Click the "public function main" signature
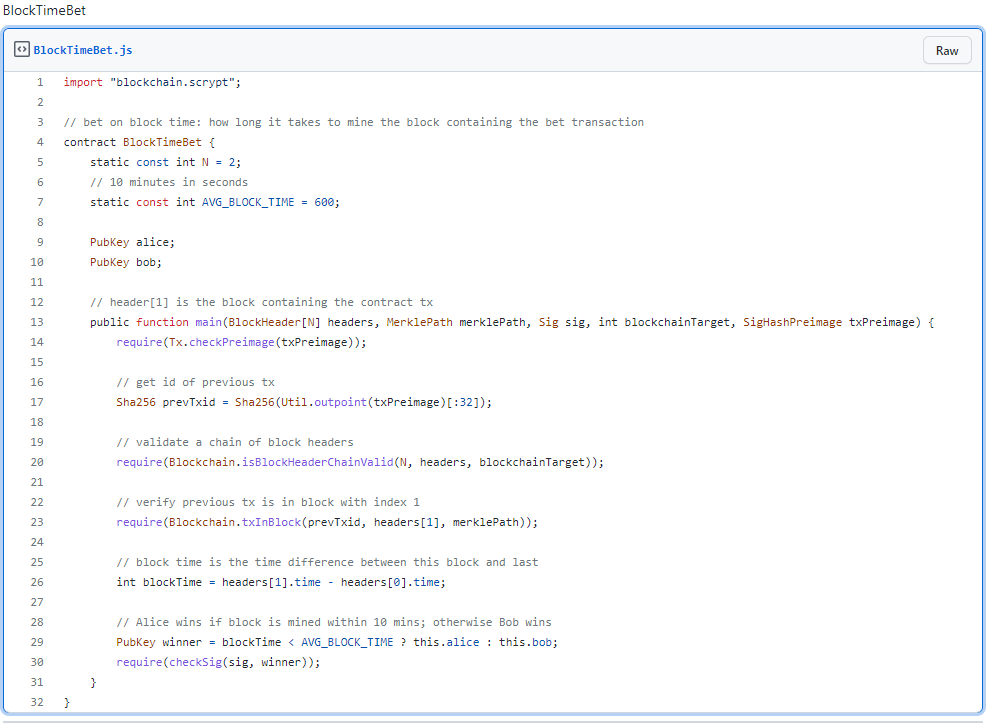This screenshot has height=728, width=994. pos(512,322)
